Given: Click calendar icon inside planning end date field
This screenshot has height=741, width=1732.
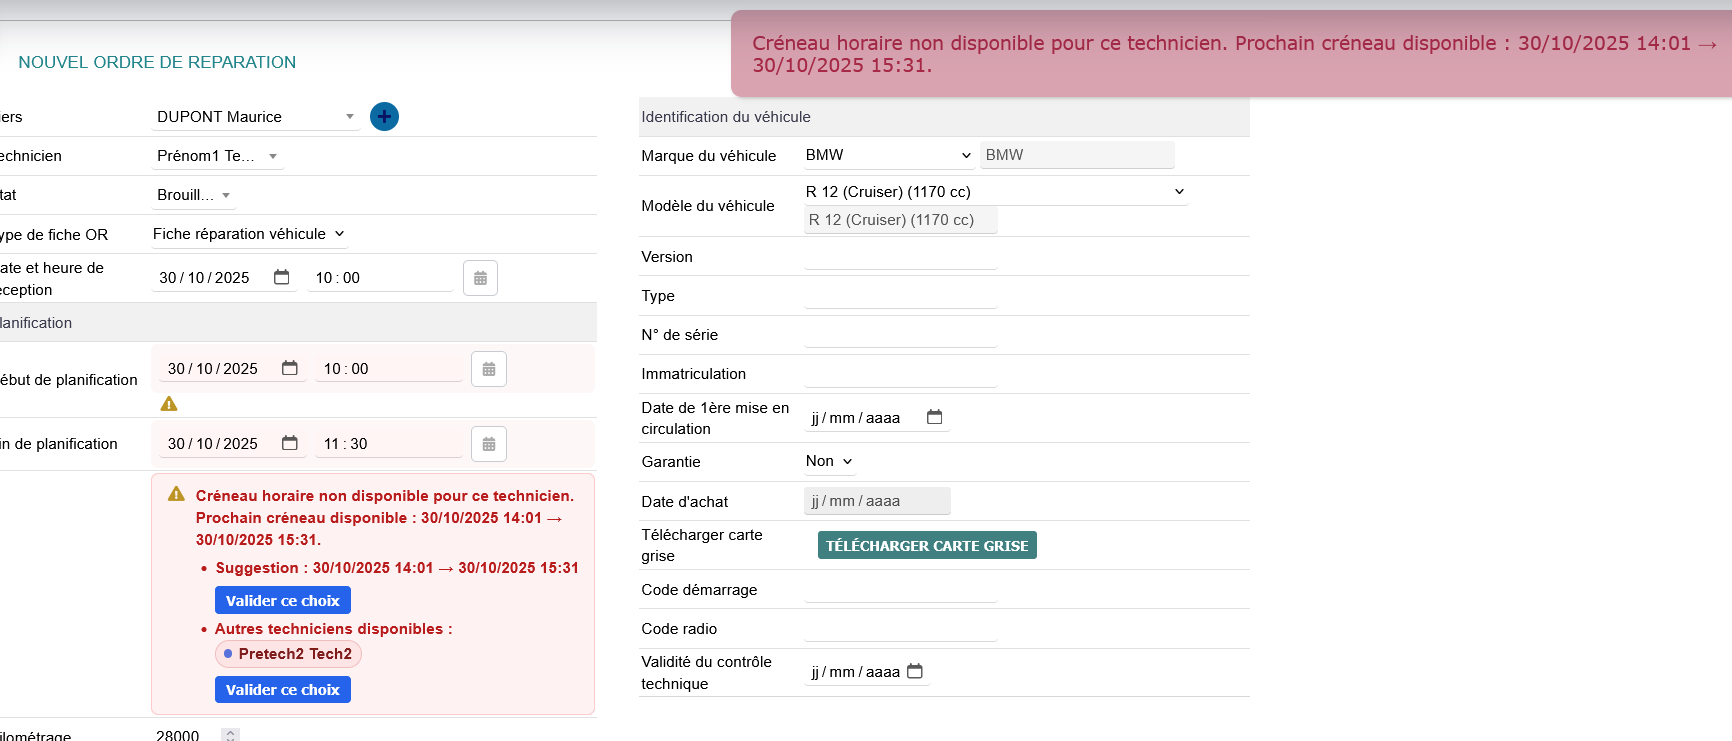Looking at the screenshot, I should click(x=290, y=443).
